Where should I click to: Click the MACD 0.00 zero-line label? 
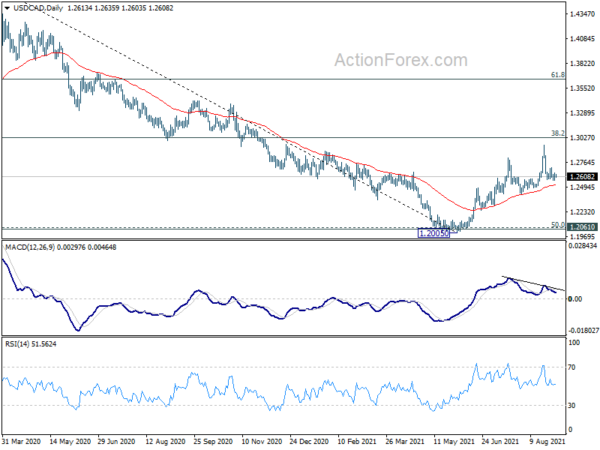[x=575, y=299]
